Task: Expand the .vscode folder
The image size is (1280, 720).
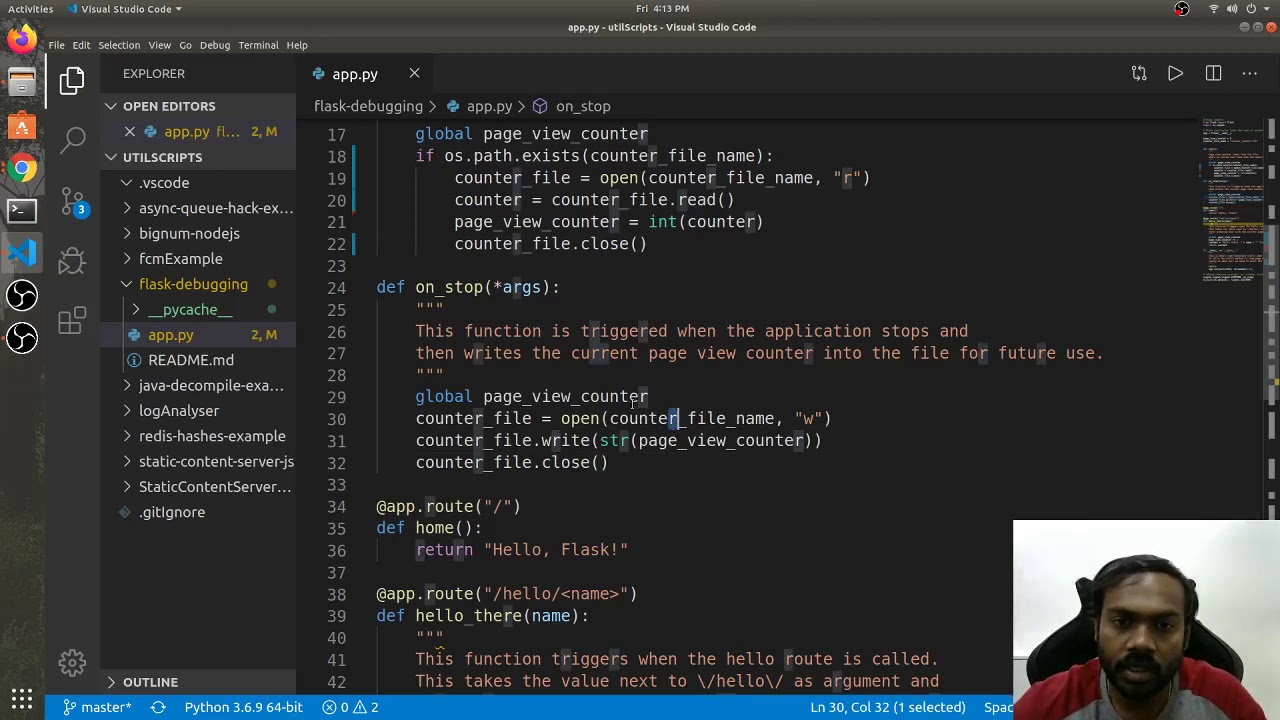Action: [198, 183]
